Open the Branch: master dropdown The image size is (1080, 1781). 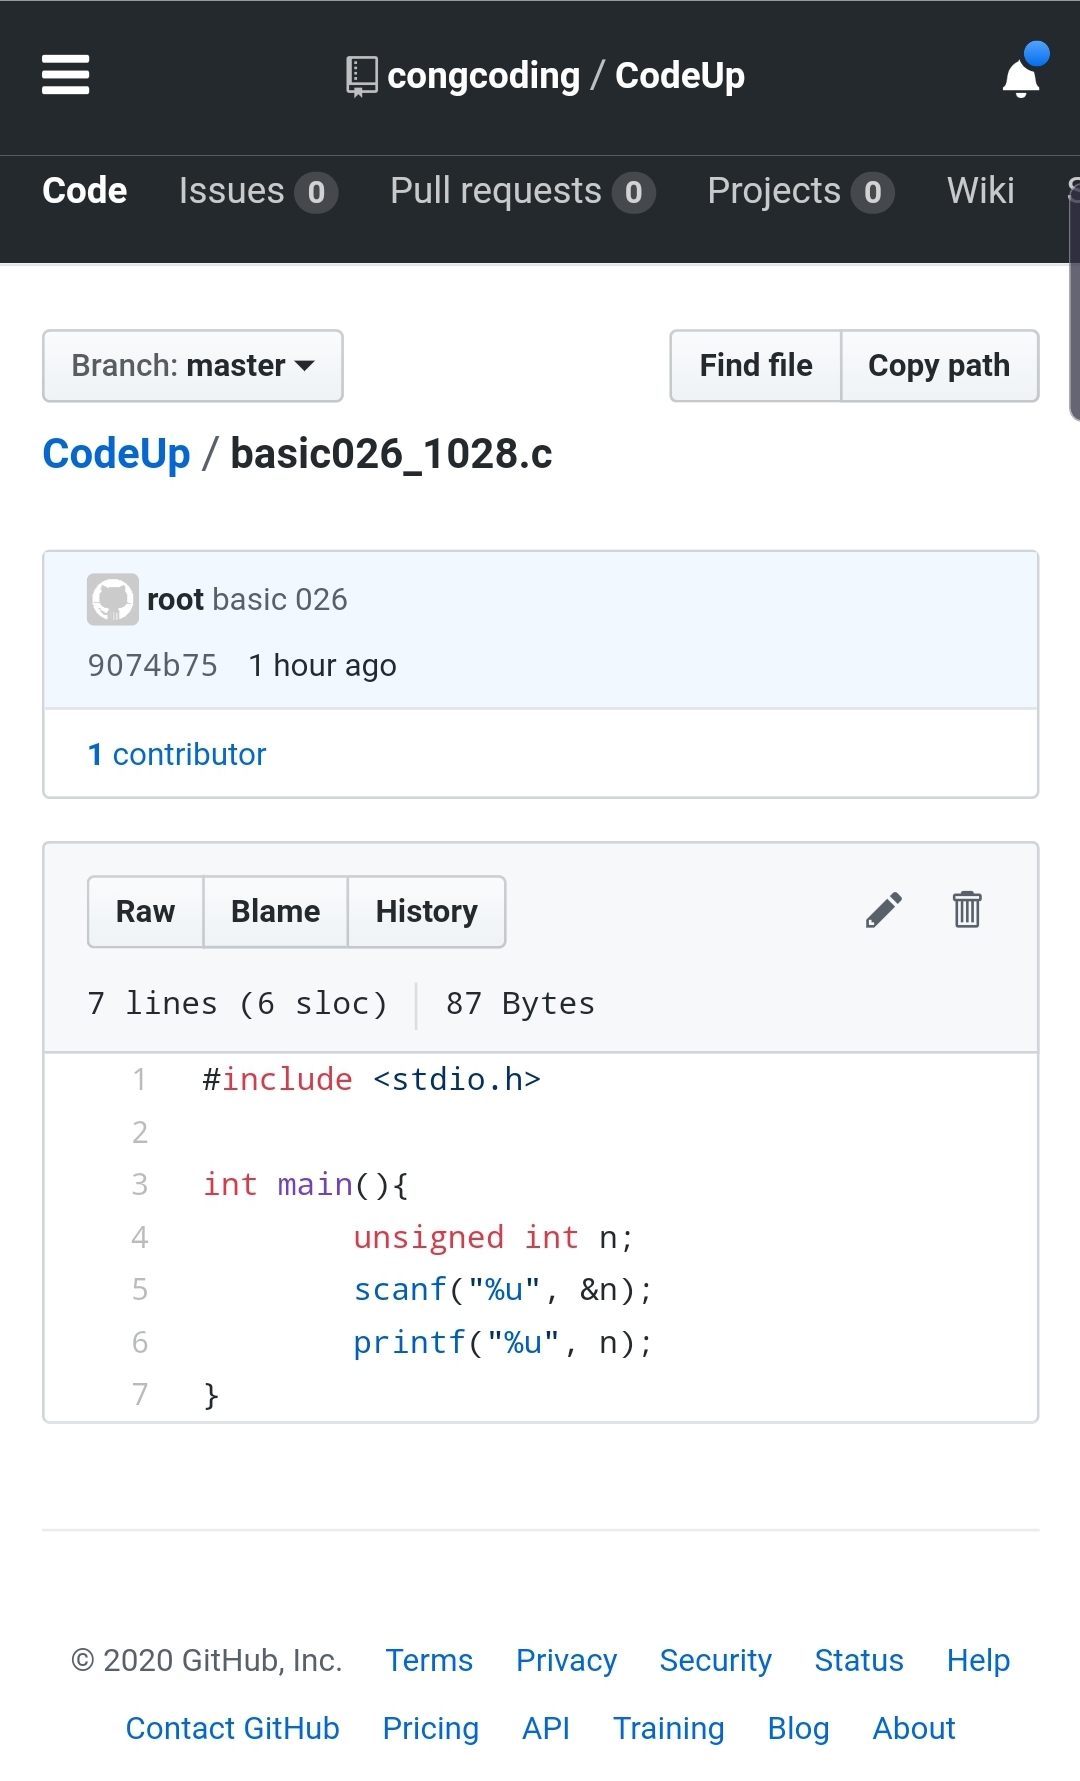(193, 366)
